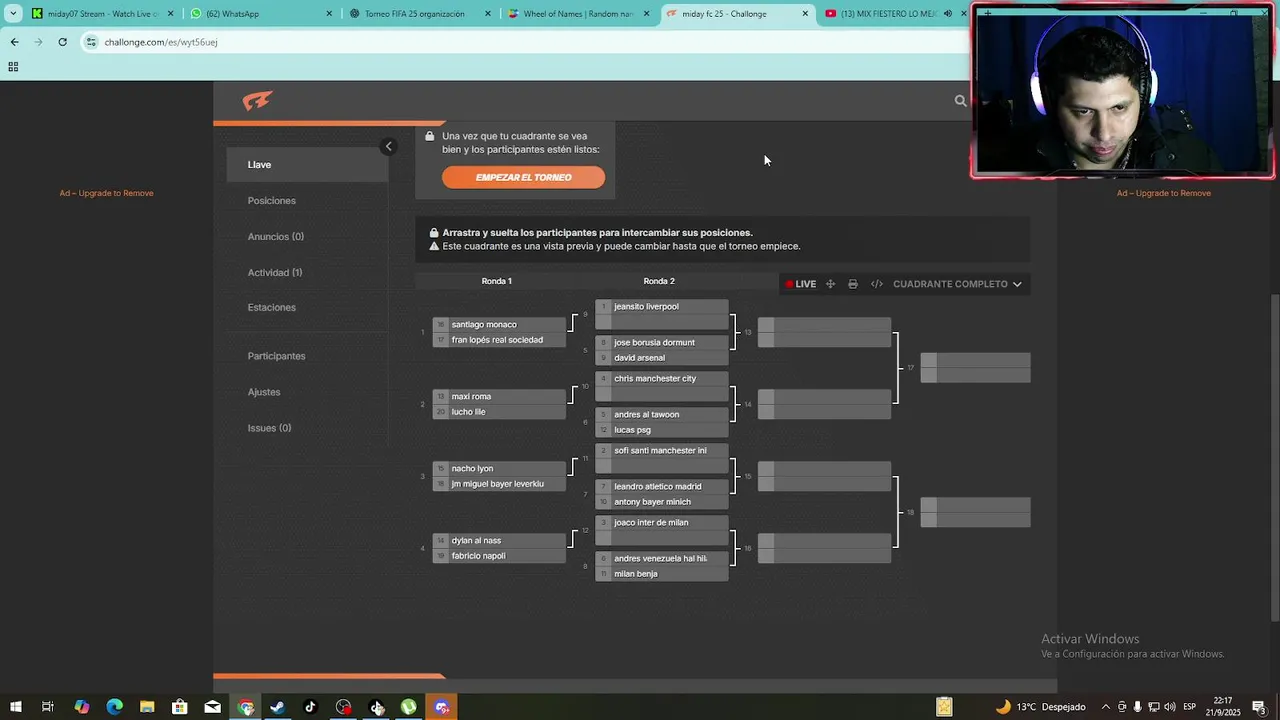The height and width of the screenshot is (720, 1280).
Task: Select participant maxi roma
Action: point(499,397)
